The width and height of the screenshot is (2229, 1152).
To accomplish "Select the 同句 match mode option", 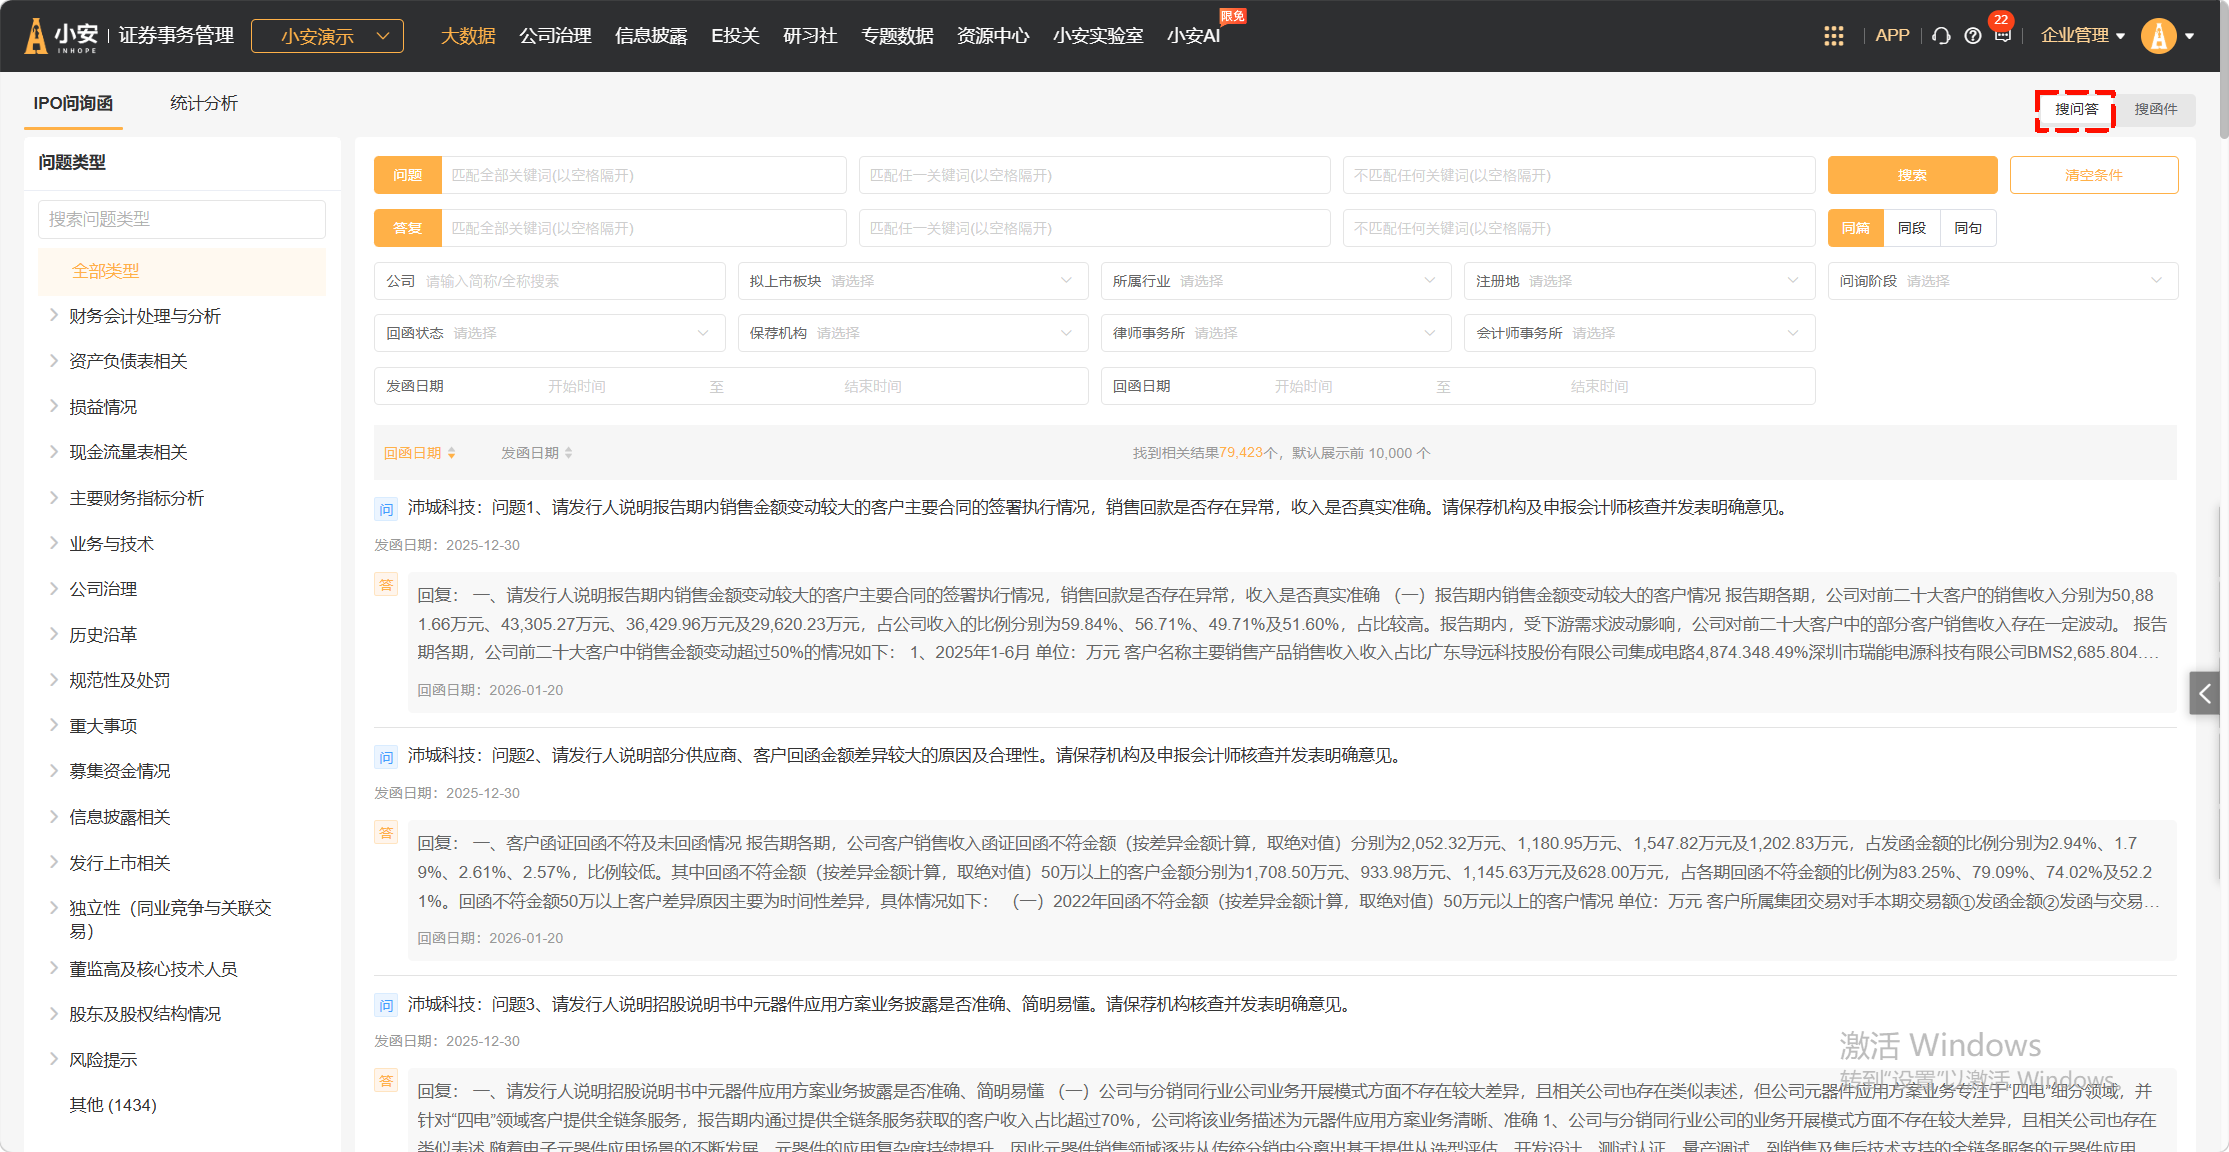I will pyautogui.click(x=1967, y=228).
